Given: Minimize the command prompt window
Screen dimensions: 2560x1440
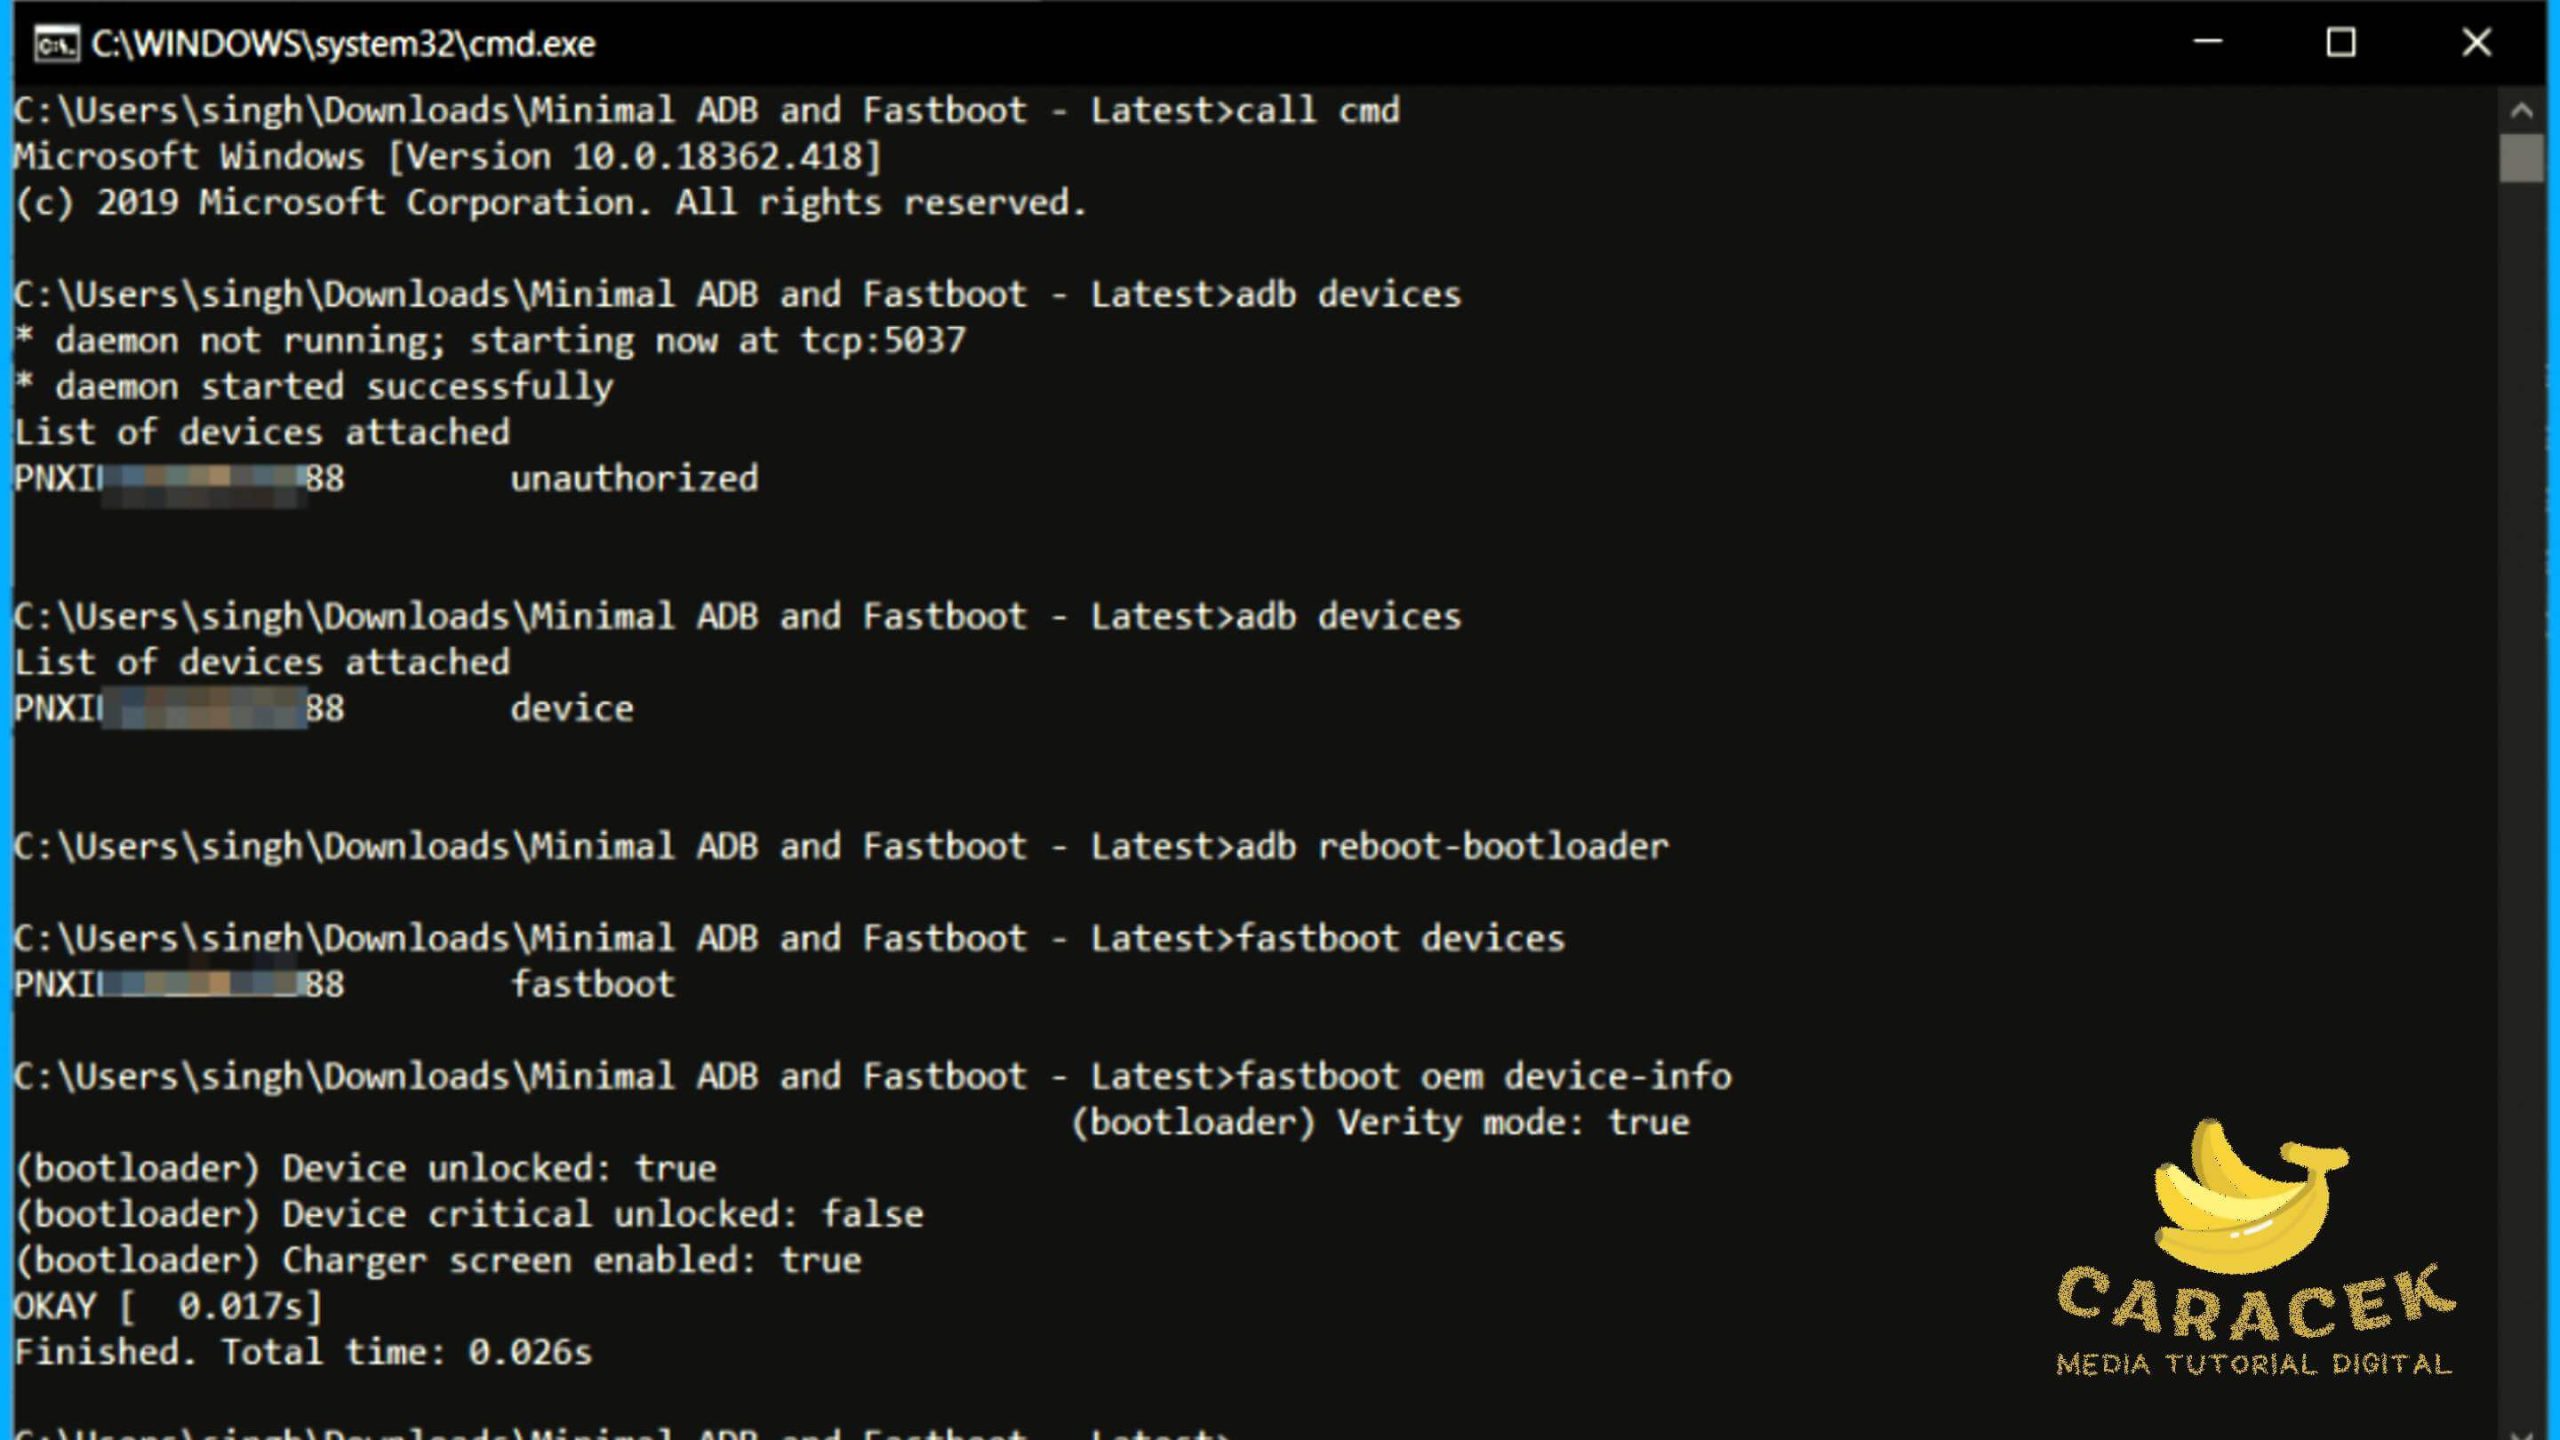Looking at the screenshot, I should click(x=2207, y=42).
